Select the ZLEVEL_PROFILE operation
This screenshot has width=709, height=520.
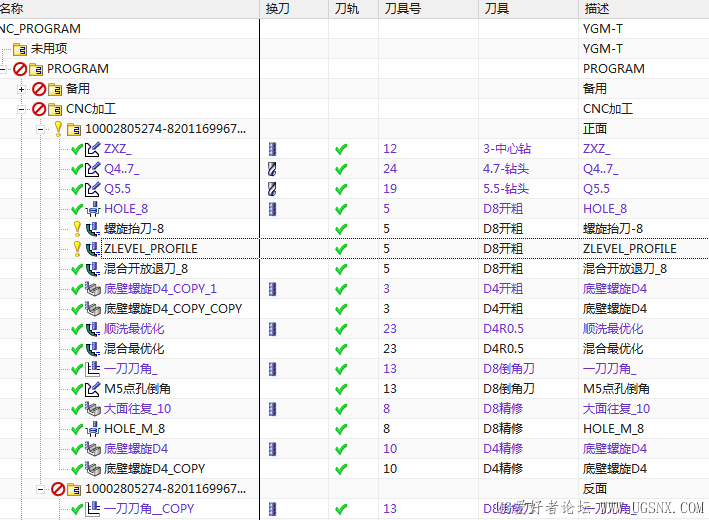coord(151,249)
